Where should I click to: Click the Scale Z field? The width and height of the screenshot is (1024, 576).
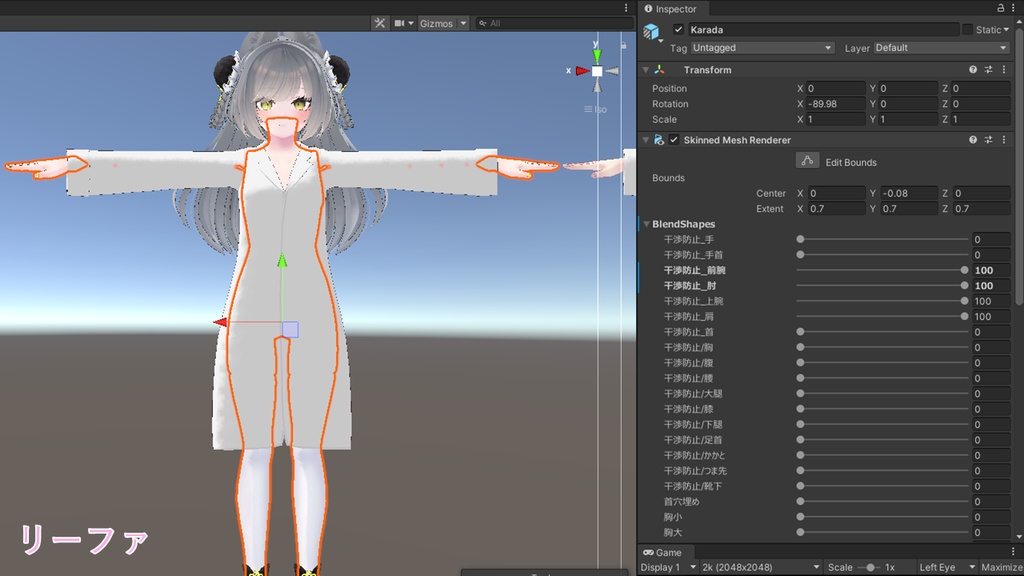coord(980,120)
